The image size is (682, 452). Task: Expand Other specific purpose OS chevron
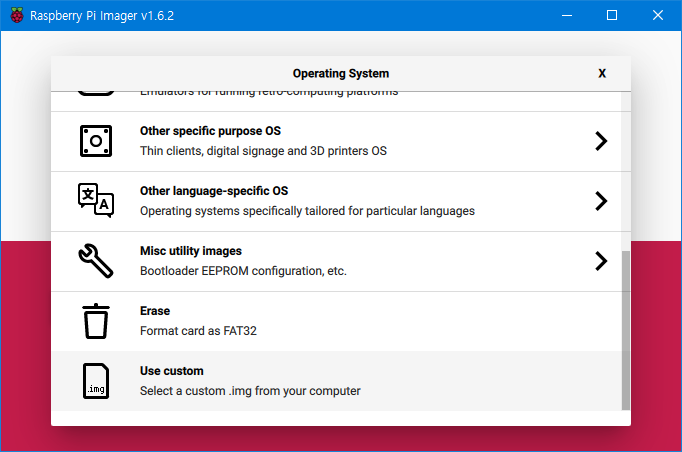click(601, 141)
